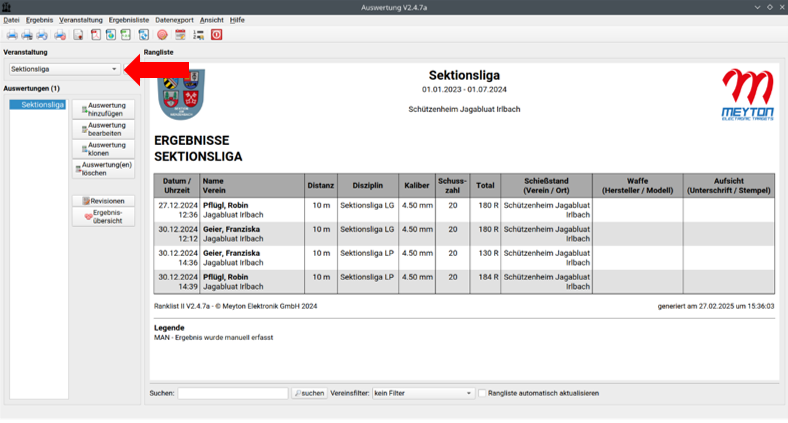Open the Veranstaltung dropdown showing Sektionsliga

tap(64, 69)
